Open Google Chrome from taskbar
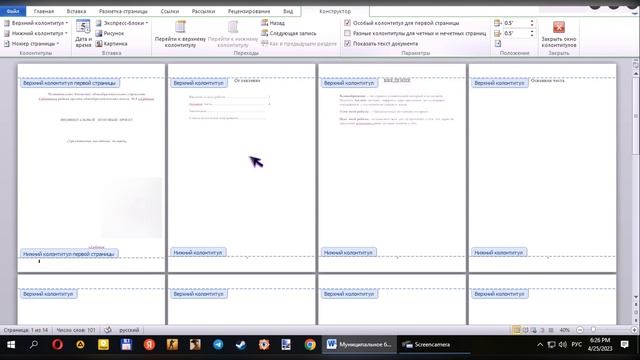Image resolution: width=640 pixels, height=360 pixels. pos(310,345)
